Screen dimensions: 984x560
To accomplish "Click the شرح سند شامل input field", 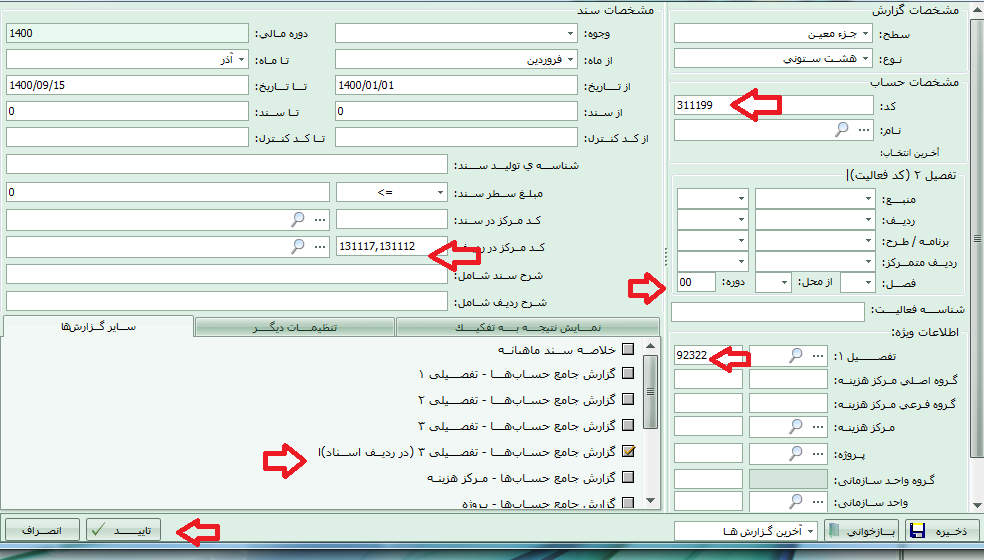I will [x=227, y=274].
